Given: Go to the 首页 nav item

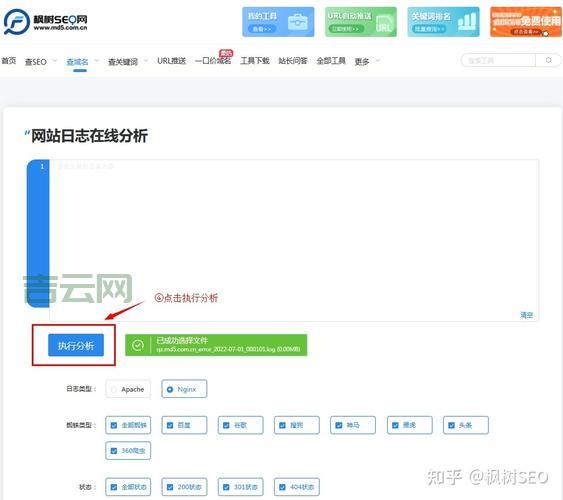Looking at the screenshot, I should 9,61.
